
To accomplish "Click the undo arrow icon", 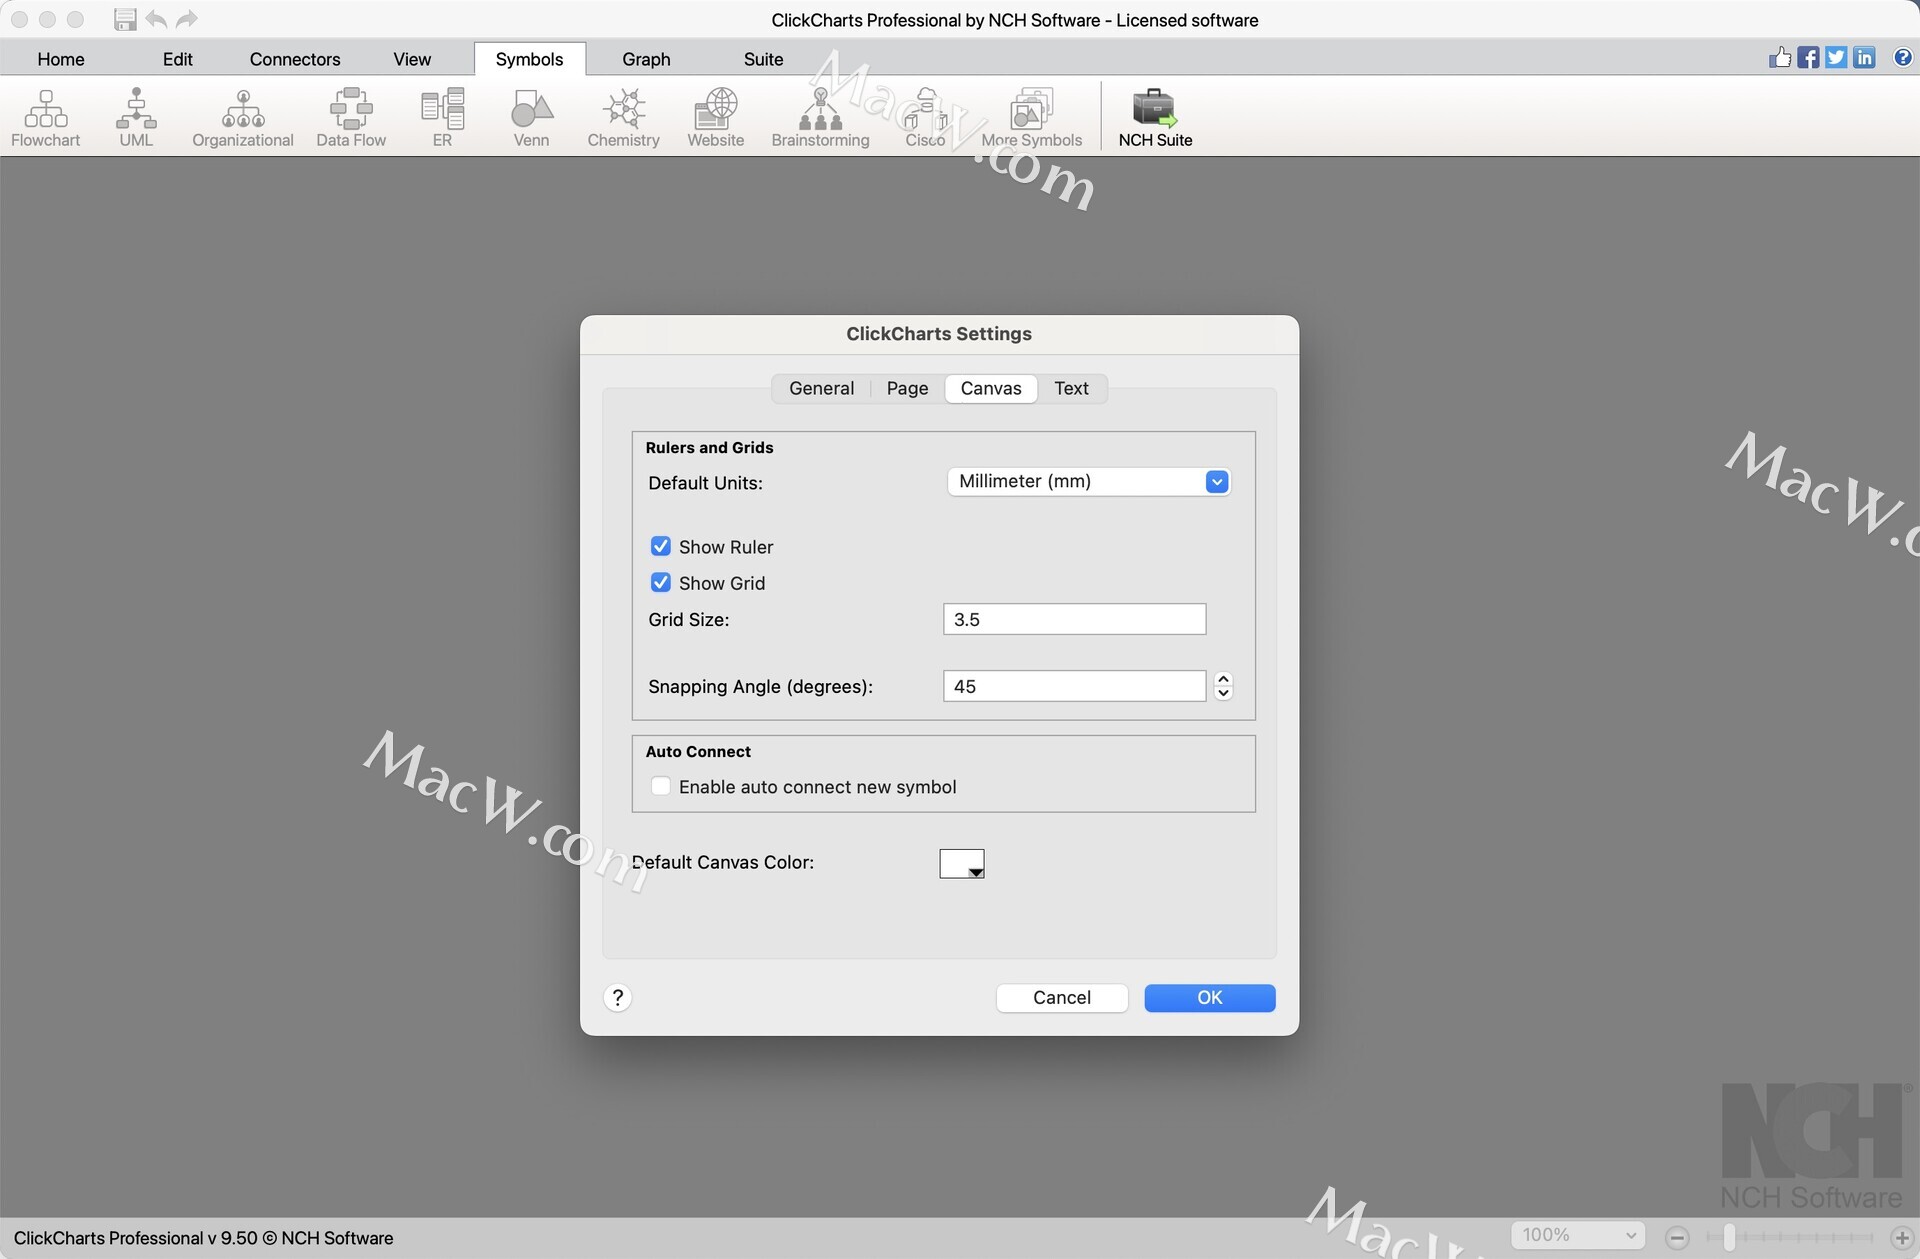I will point(156,19).
